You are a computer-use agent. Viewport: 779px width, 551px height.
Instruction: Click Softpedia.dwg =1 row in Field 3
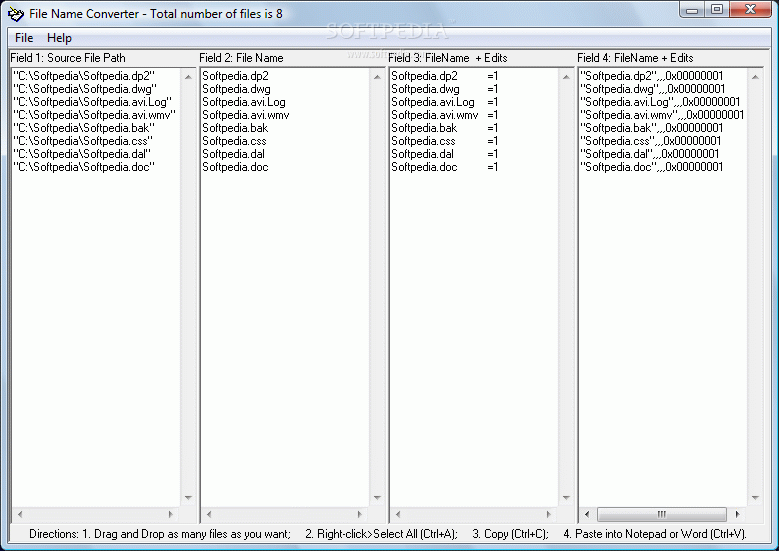coord(445,89)
